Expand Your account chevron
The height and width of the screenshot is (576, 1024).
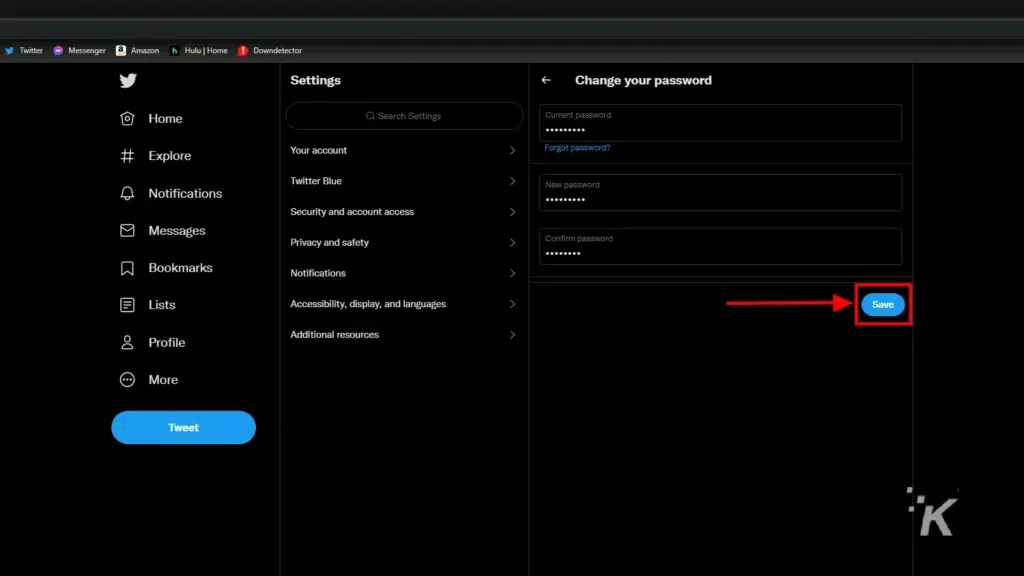click(513, 150)
